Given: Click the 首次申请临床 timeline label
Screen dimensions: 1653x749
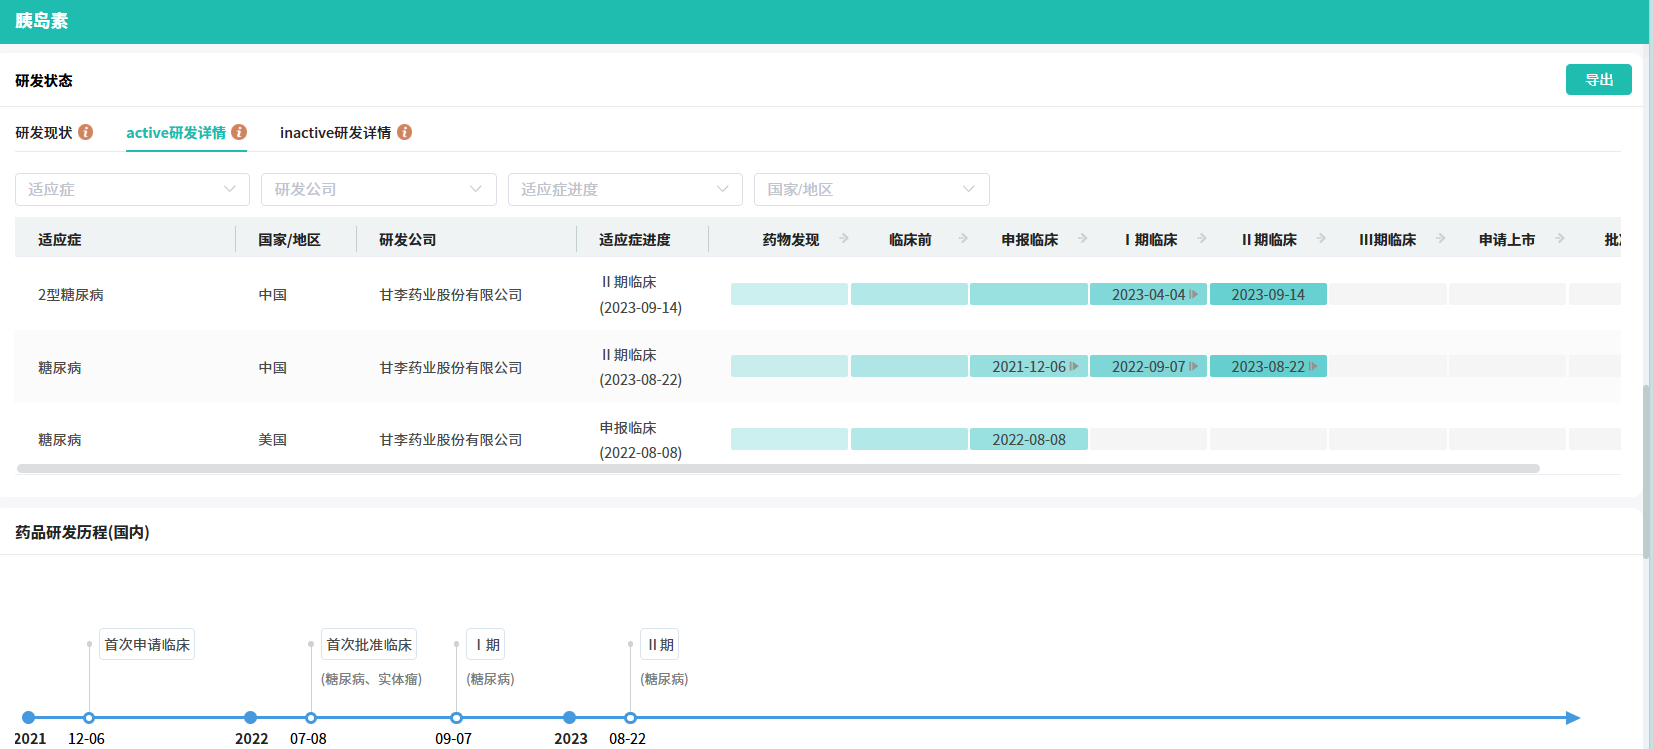Looking at the screenshot, I should click(x=147, y=645).
